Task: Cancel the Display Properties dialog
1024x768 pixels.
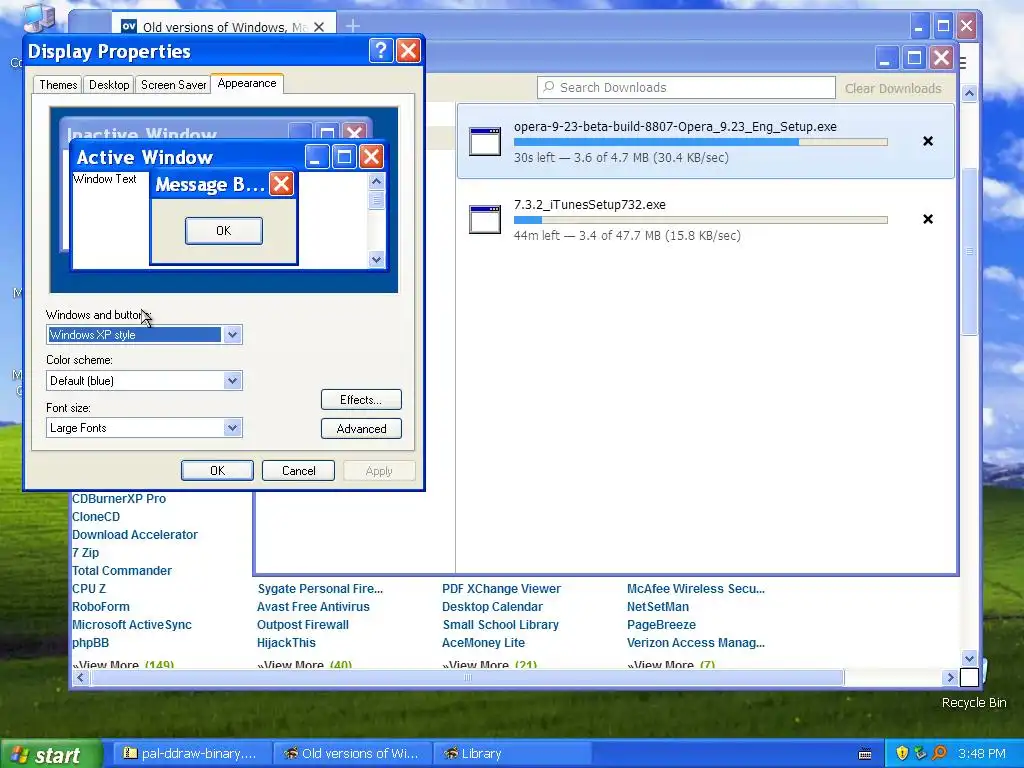Action: point(298,471)
